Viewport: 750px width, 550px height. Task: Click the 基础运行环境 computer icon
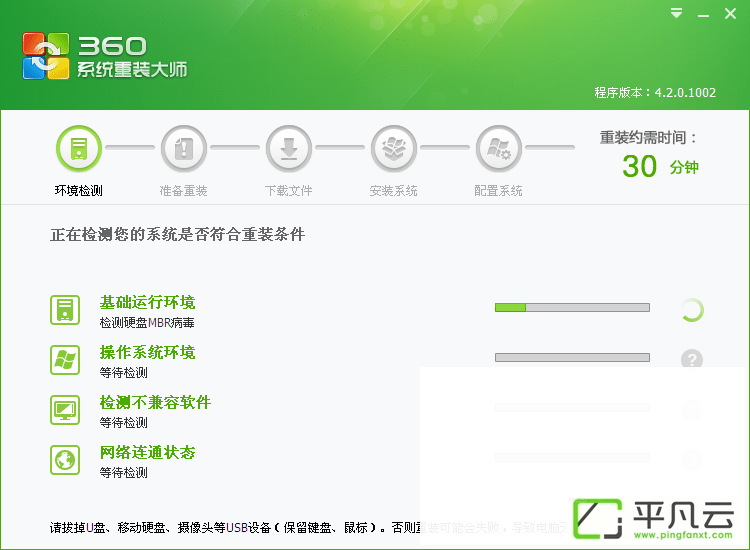point(65,310)
